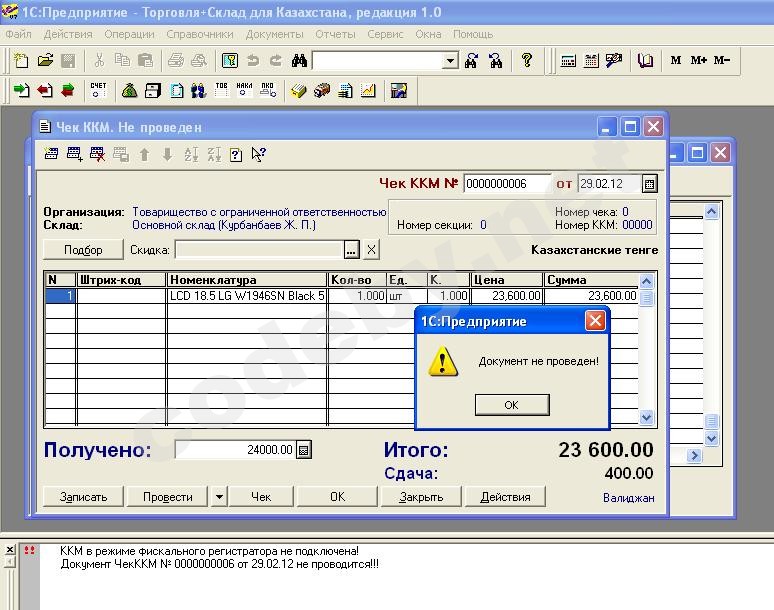Click the ellipsis button in Скидка field

point(351,250)
